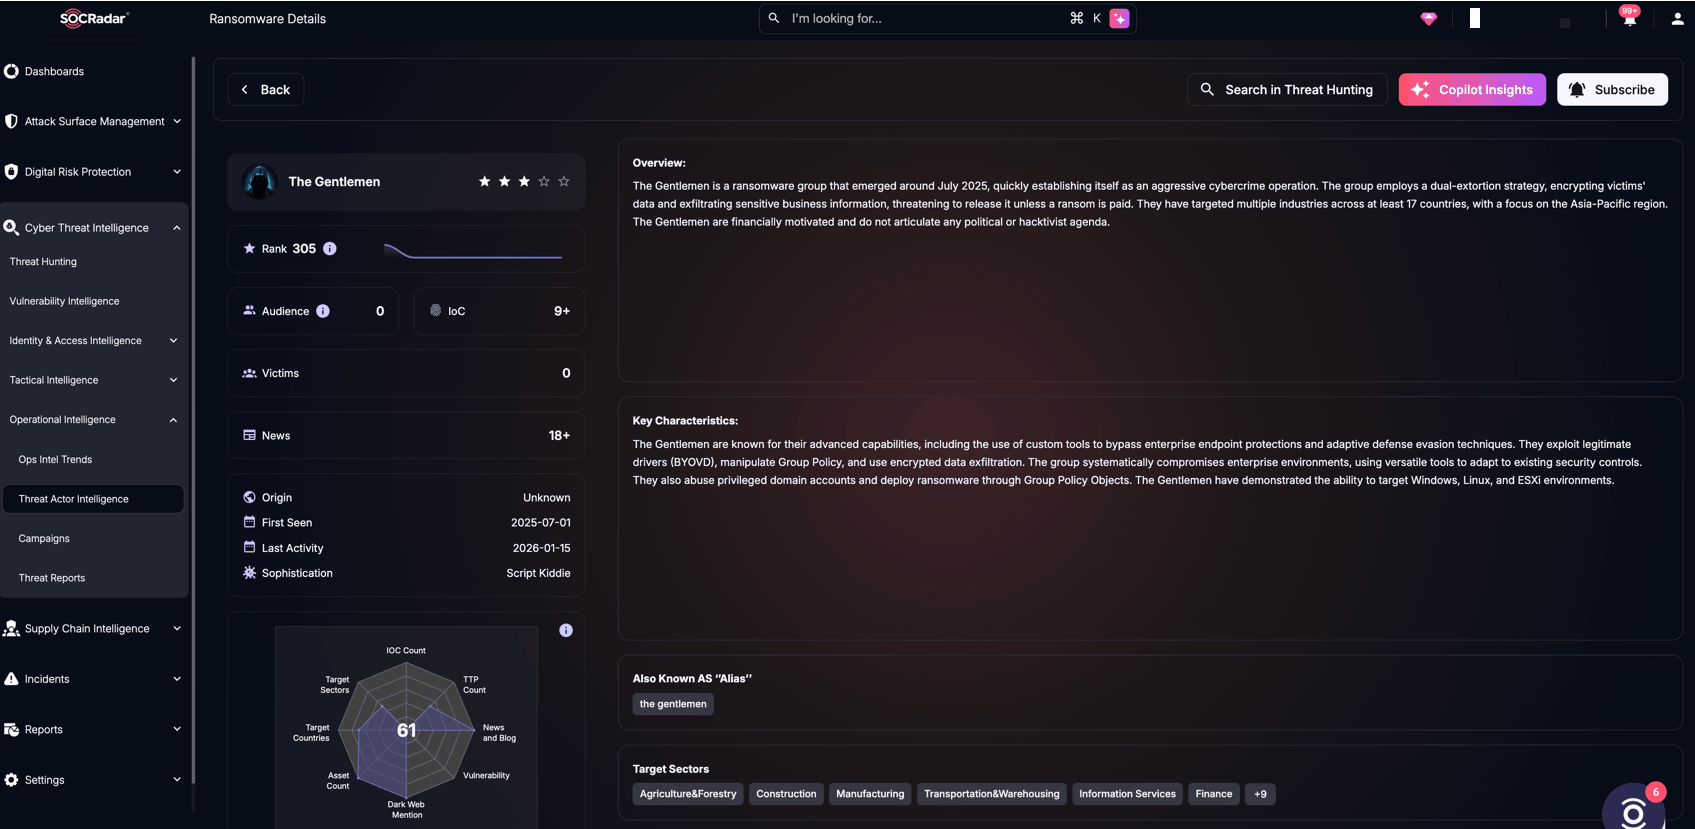Click the Digital Risk Protection icon
The width and height of the screenshot is (1695, 829).
[11, 172]
